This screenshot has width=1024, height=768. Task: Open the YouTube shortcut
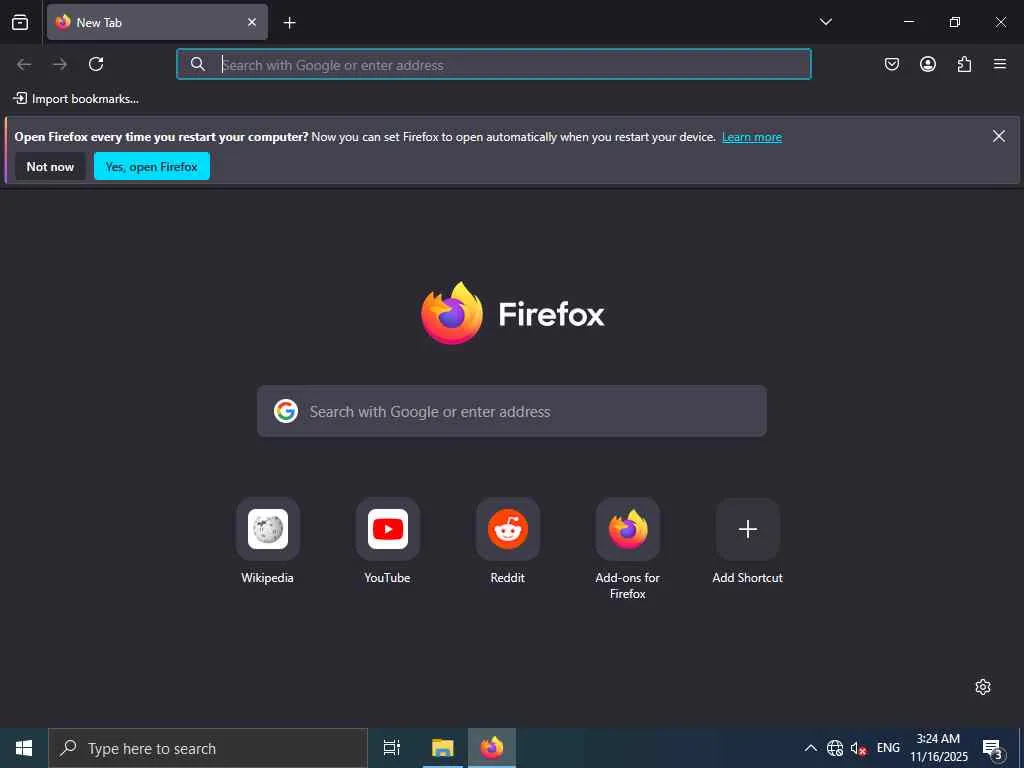[388, 529]
